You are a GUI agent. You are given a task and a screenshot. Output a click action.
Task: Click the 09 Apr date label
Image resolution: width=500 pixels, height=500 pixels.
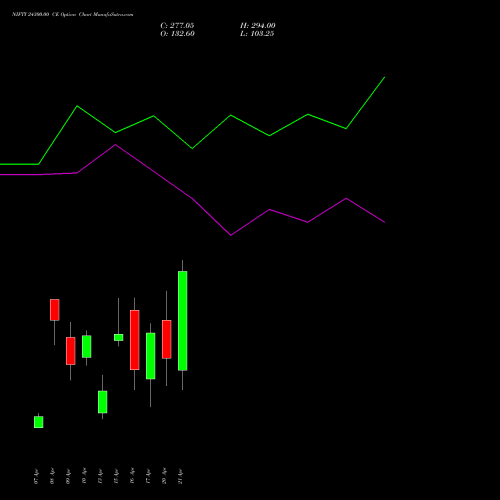coord(68,476)
